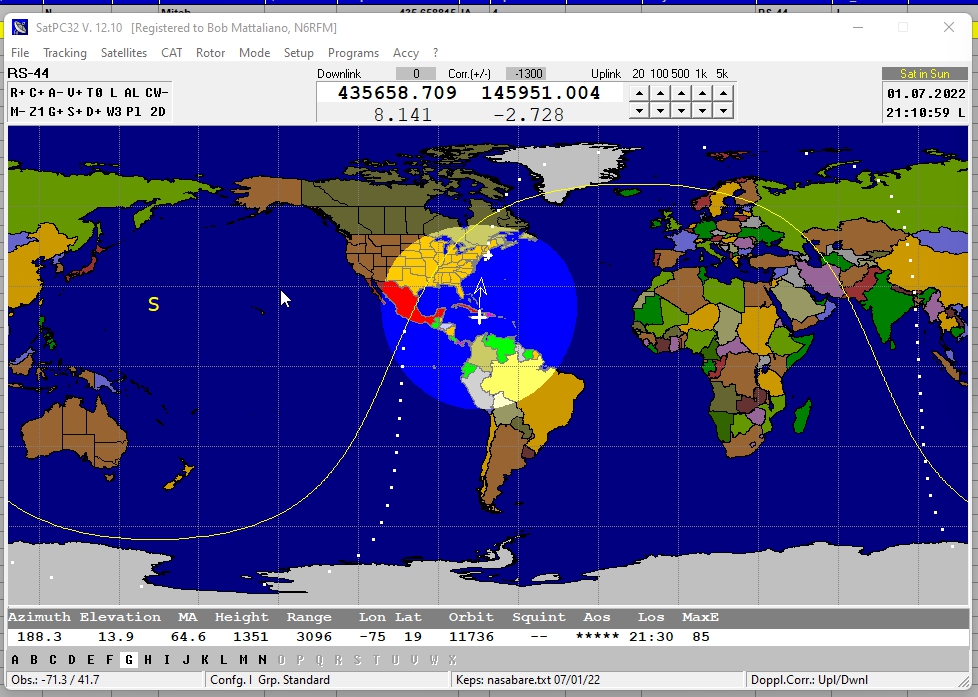
Task: Click the uplink frequency 145951.004
Action: [541, 93]
